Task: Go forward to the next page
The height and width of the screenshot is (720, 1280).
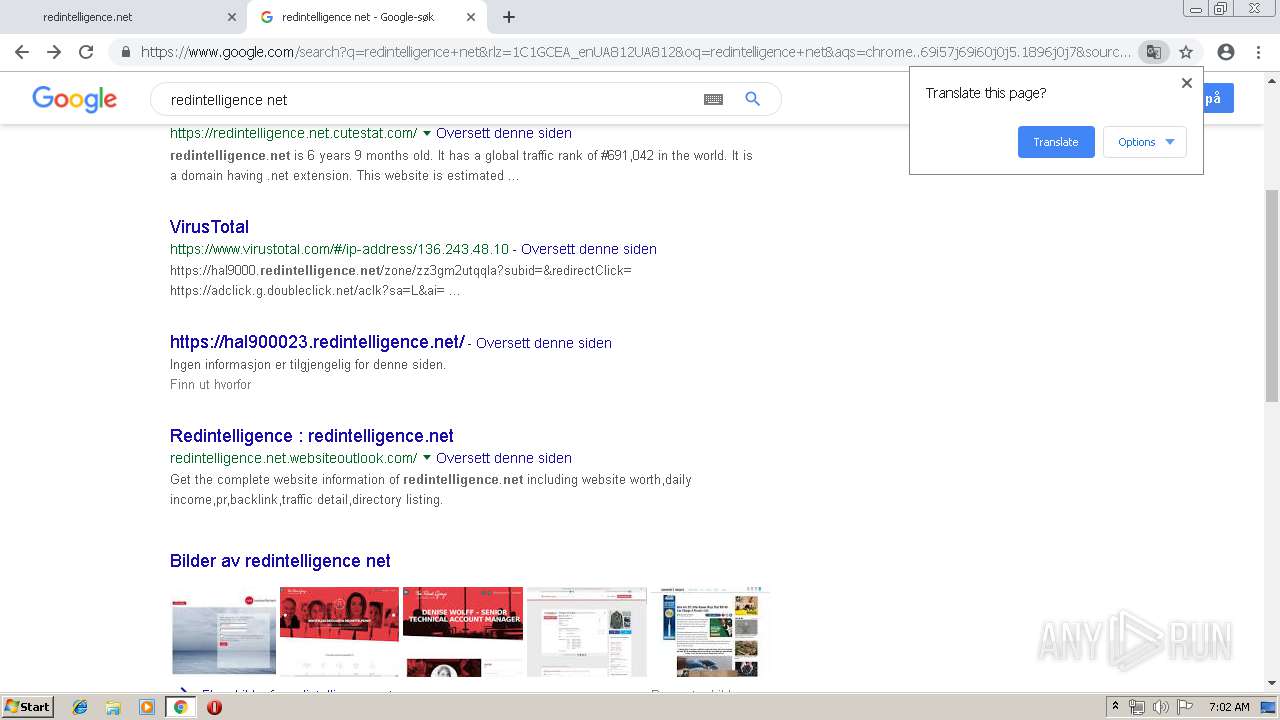Action: click(54, 52)
